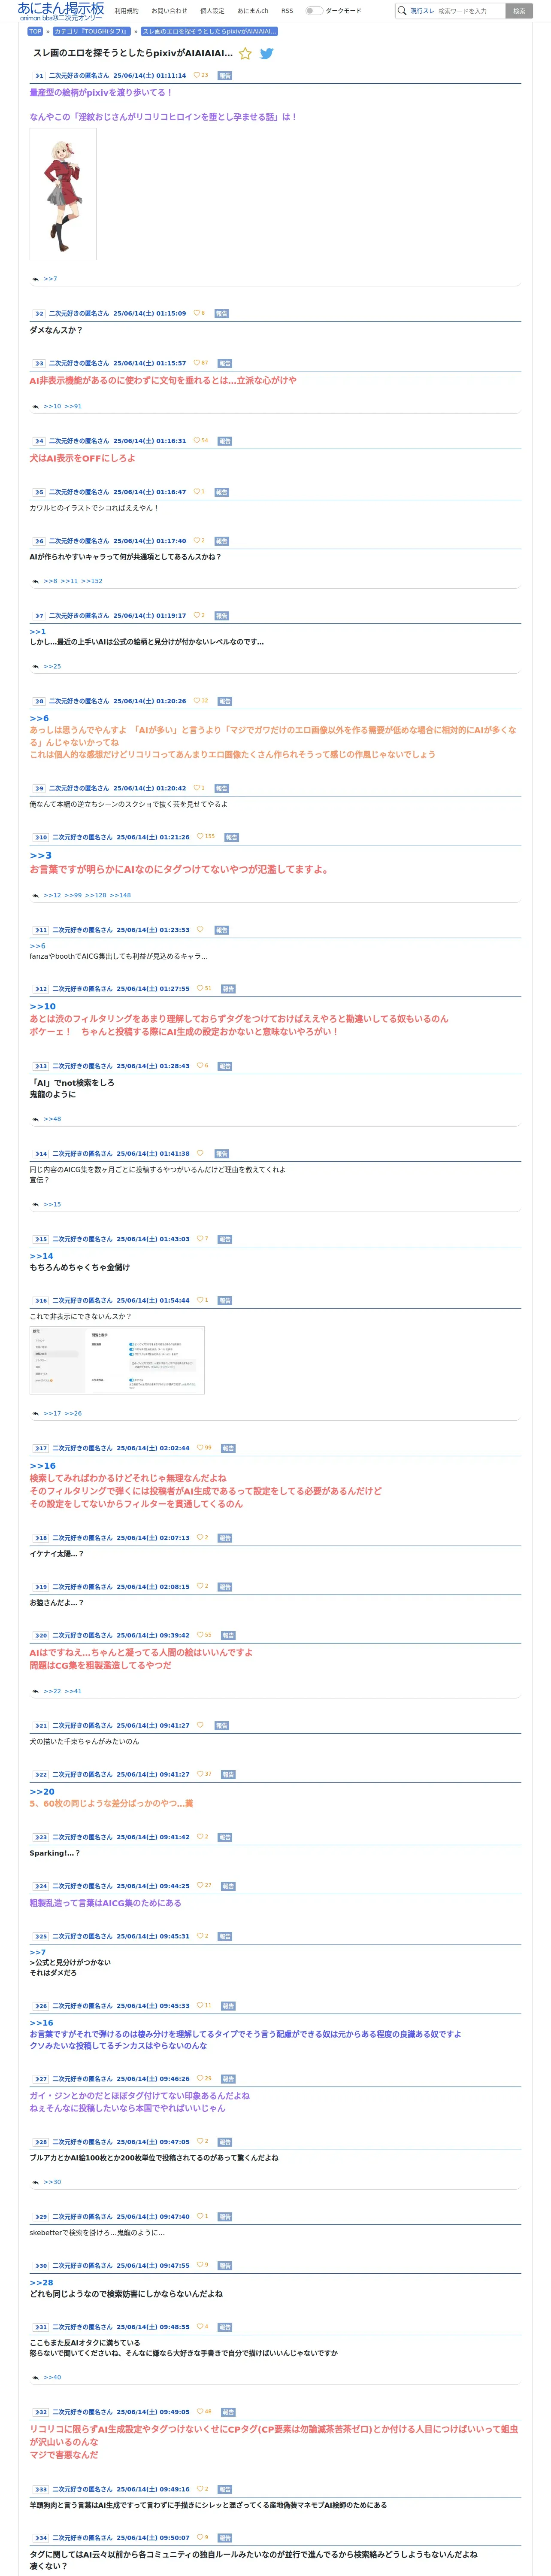Image resolution: width=551 pixels, height=2576 pixels.
Task: Open the anime girl image in post 1
Action: coord(63,194)
